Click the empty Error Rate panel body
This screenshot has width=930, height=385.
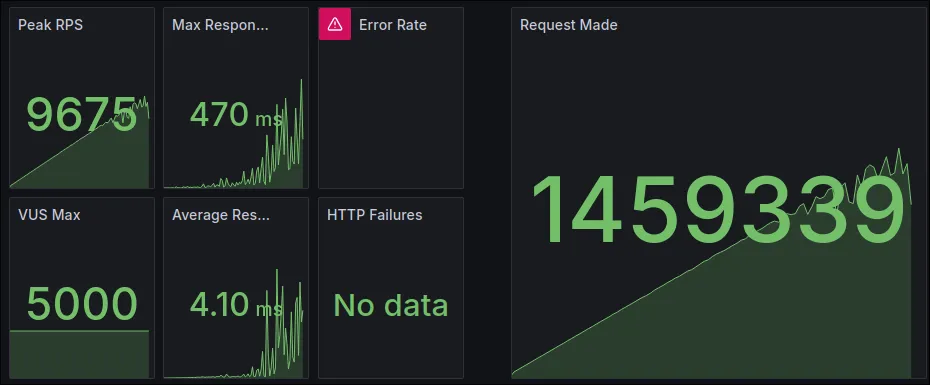pyautogui.click(x=391, y=116)
